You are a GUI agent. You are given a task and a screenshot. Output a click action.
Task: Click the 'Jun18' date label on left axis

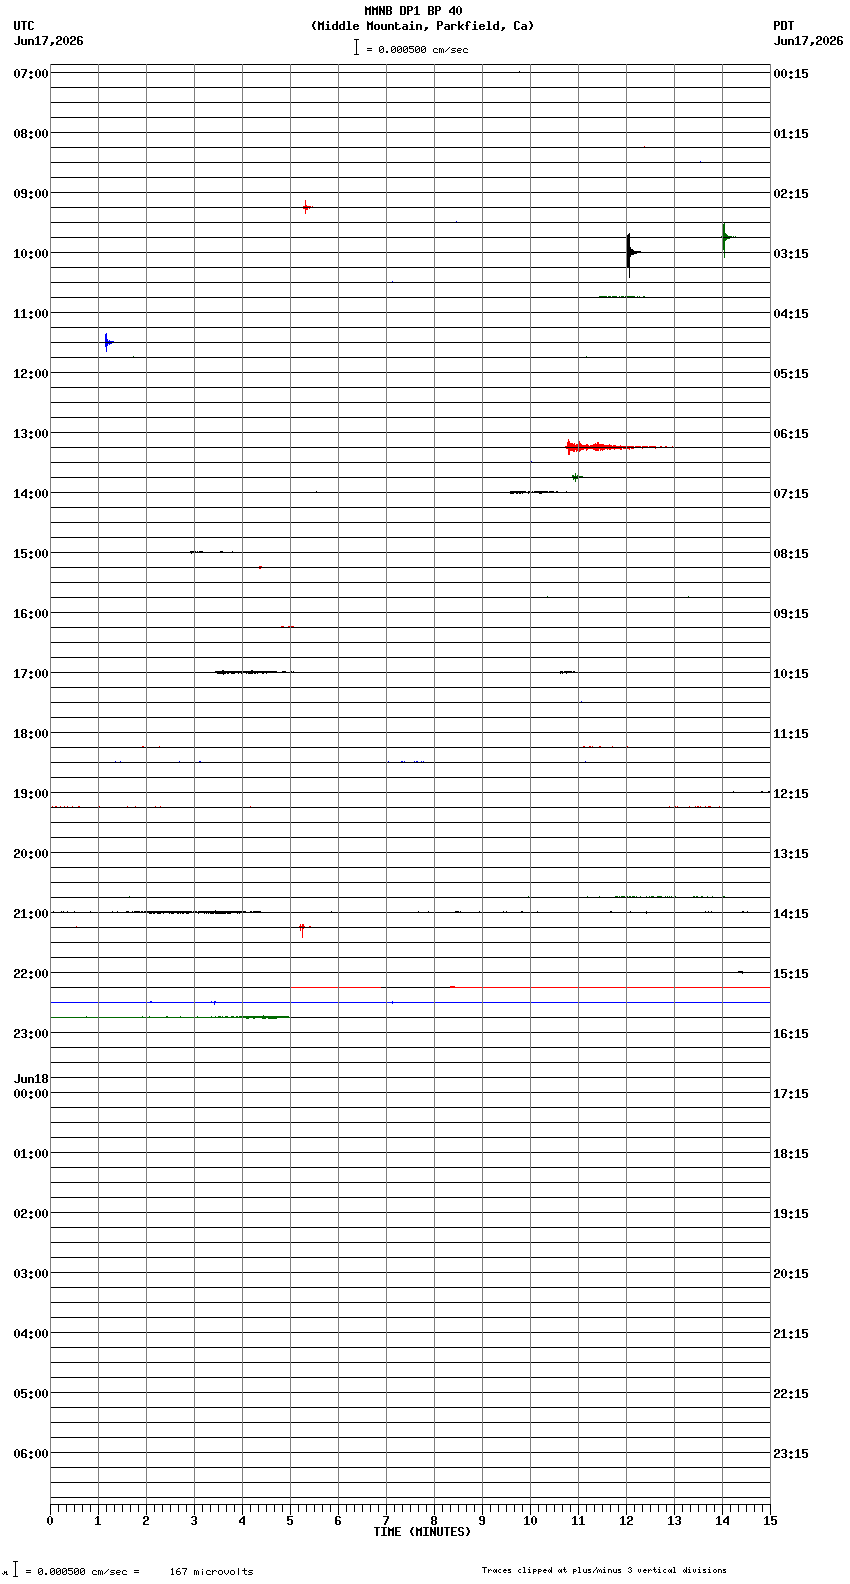tap(31, 1079)
